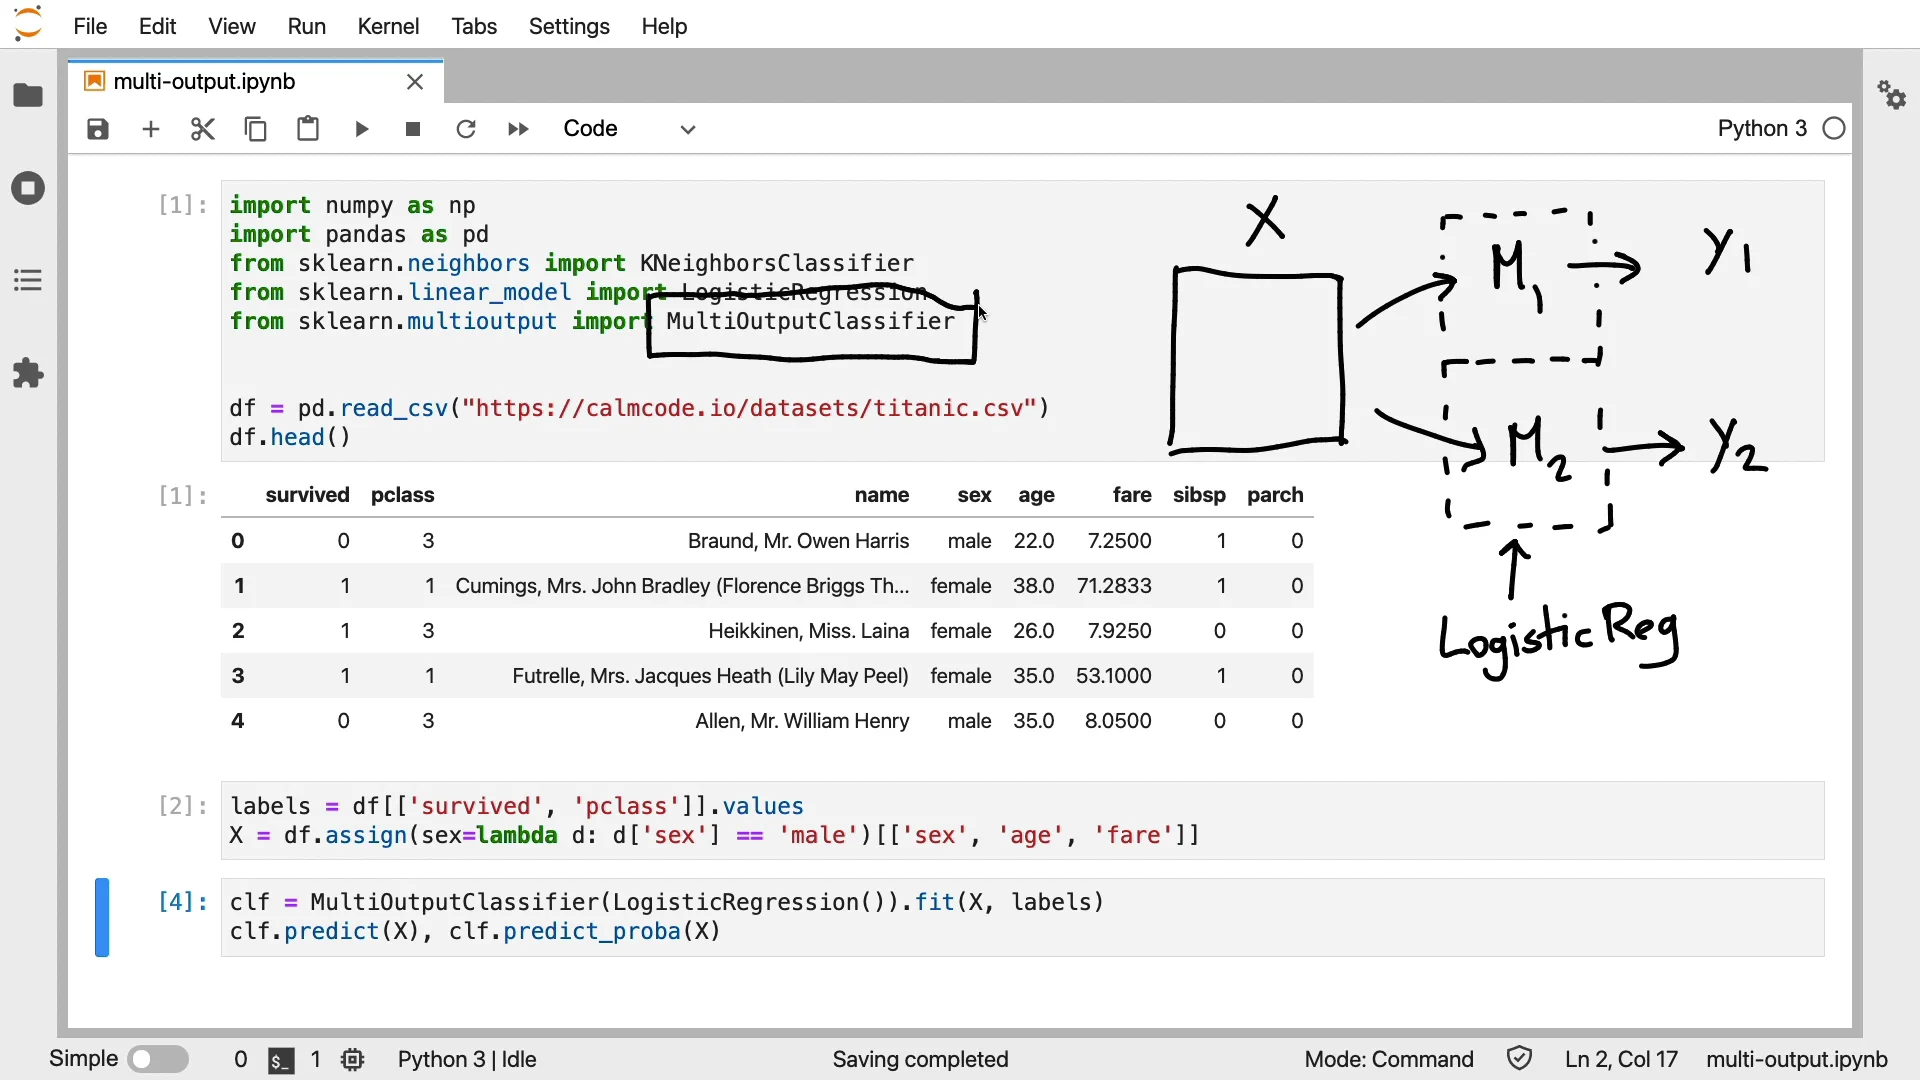This screenshot has height=1080, width=1920.
Task: Open the Kernel menu
Action: (388, 26)
